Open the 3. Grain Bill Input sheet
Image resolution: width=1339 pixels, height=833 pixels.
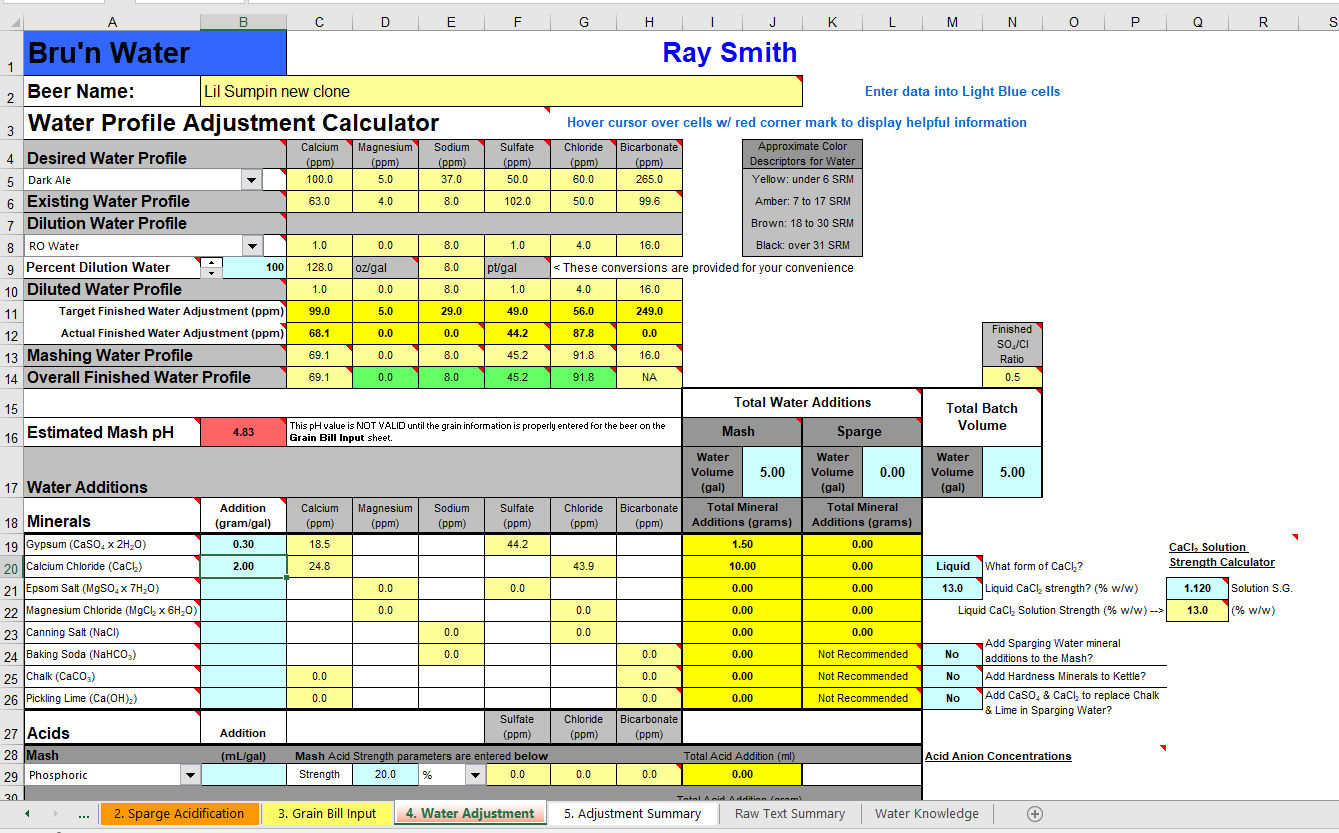[327, 814]
